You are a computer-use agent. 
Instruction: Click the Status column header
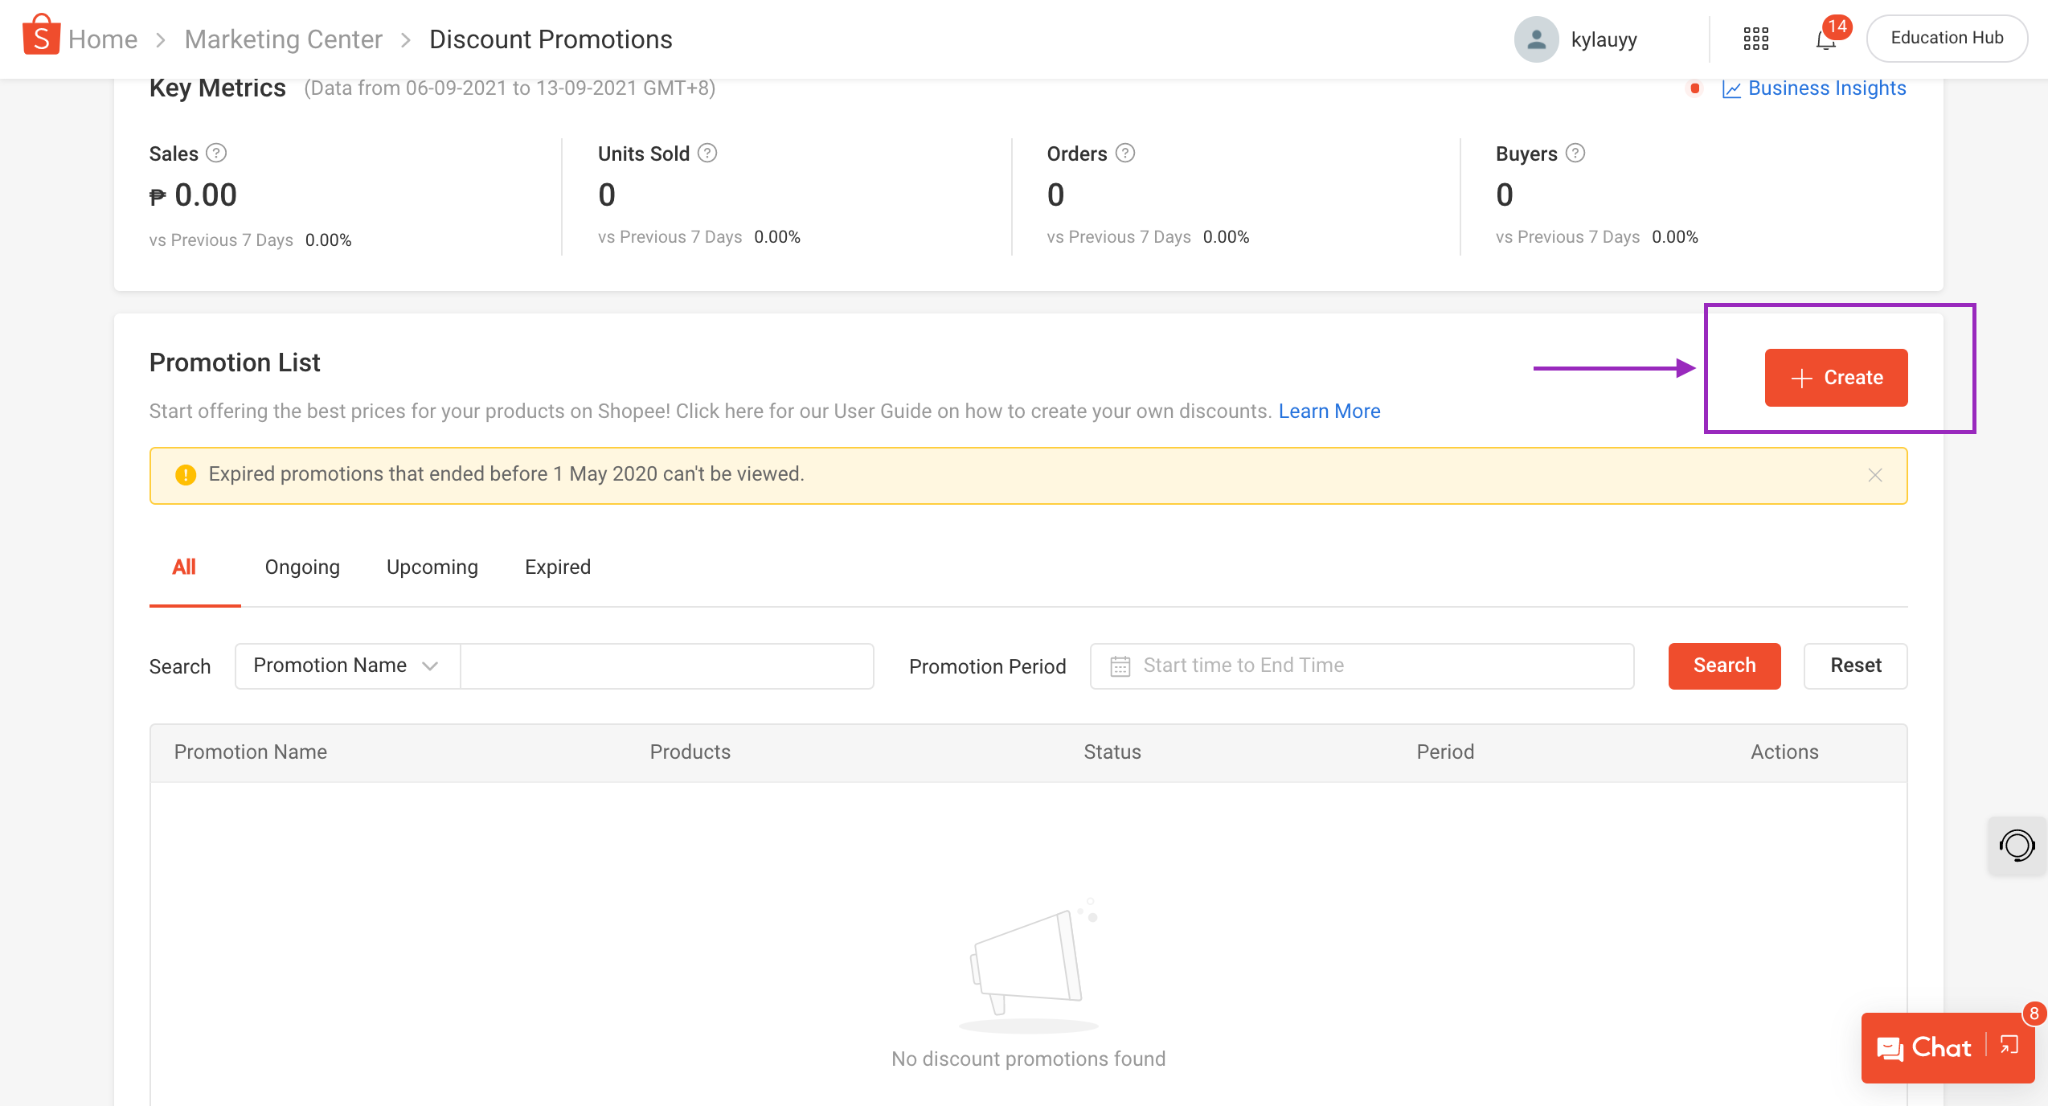[x=1112, y=752]
